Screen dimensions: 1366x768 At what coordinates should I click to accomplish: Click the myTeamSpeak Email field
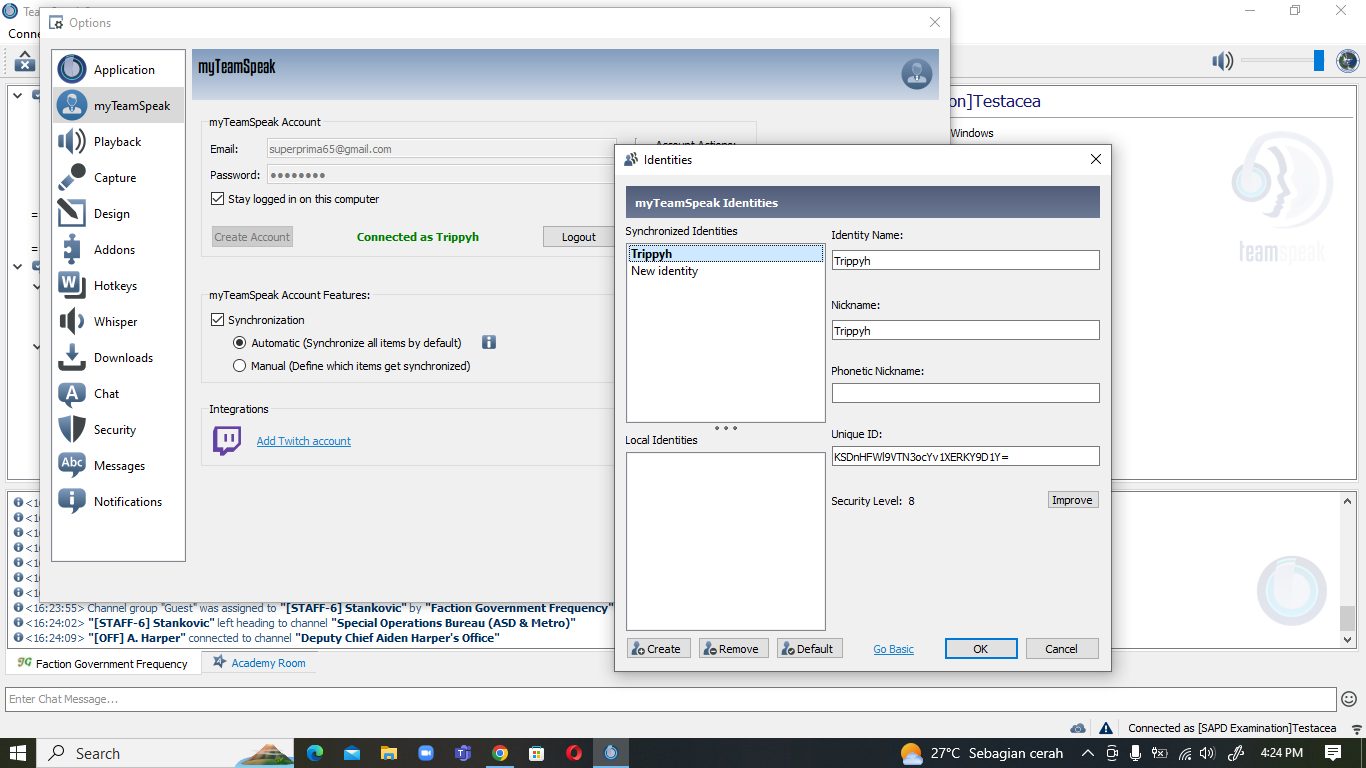click(x=441, y=149)
